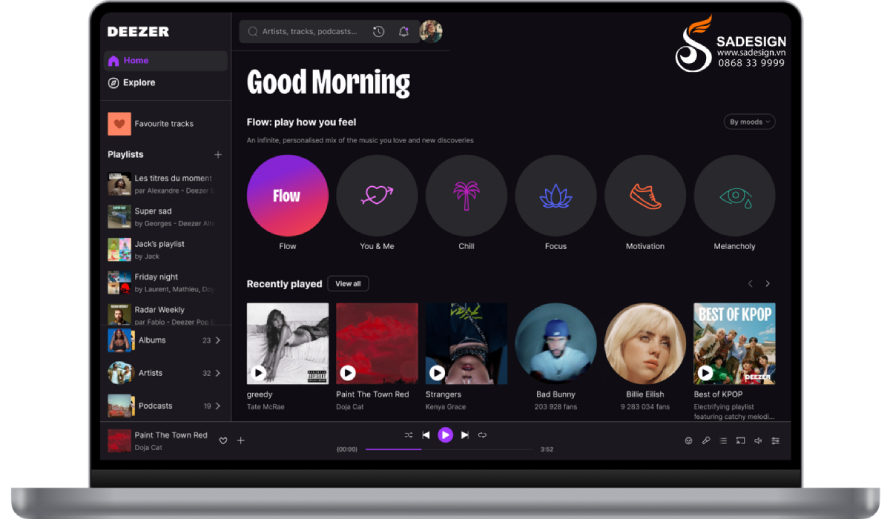890x519 pixels.
Task: Open lyrics microphone icon in player
Action: pyautogui.click(x=706, y=441)
